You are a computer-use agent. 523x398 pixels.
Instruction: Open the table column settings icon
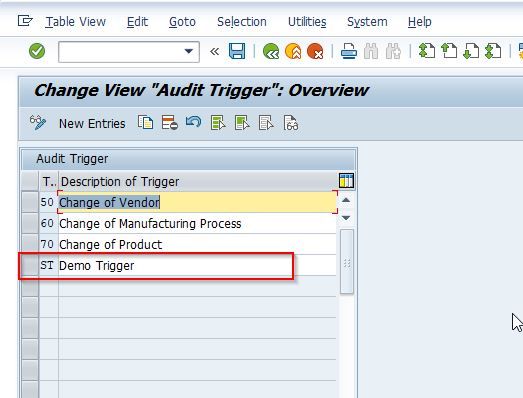(x=346, y=181)
